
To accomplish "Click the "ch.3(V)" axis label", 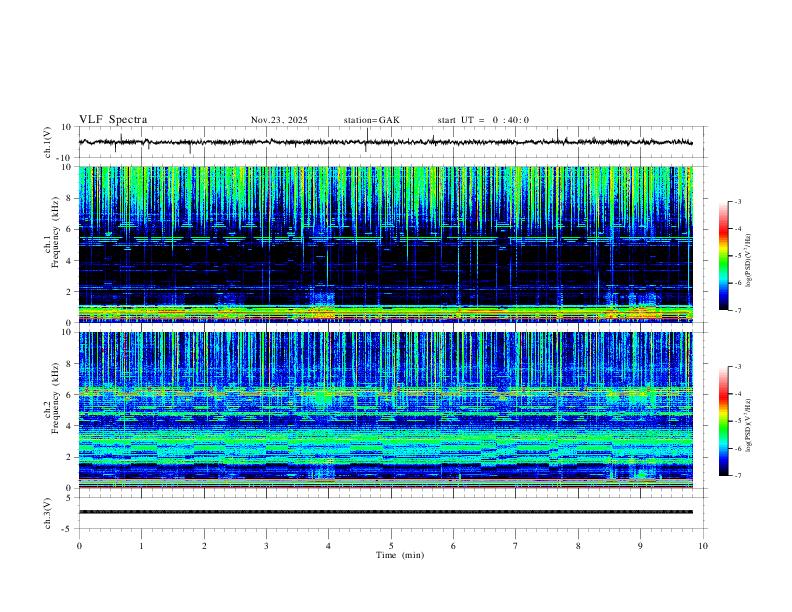I will click(48, 513).
